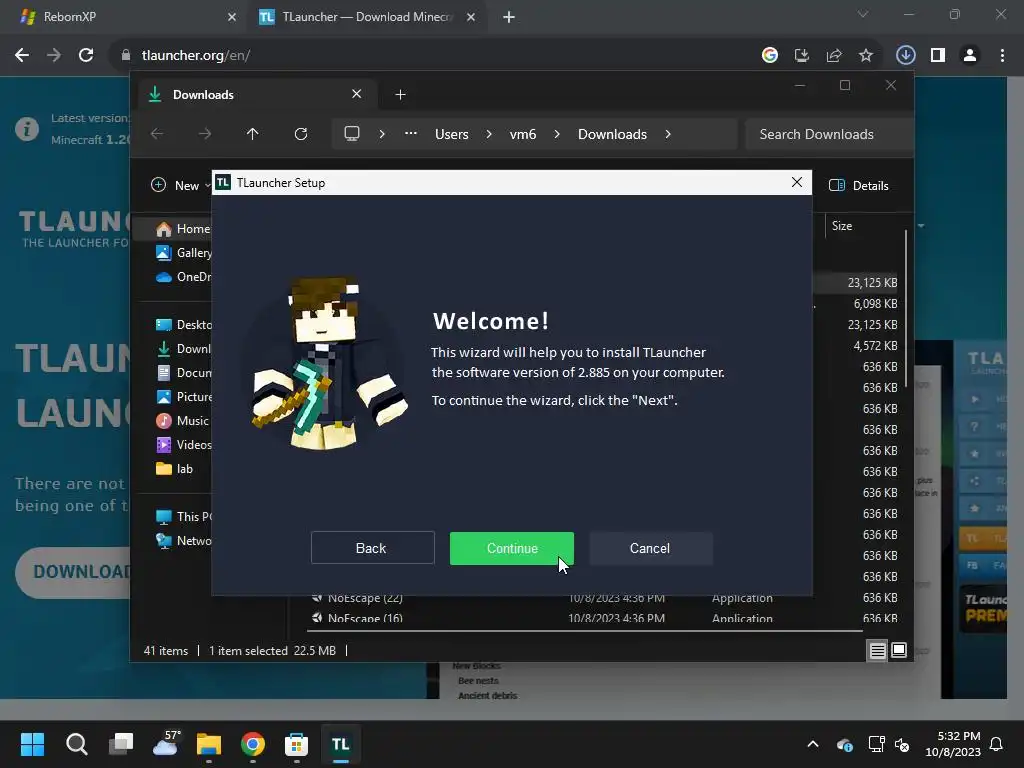Open Music in Explorer sidebar

tap(184, 421)
